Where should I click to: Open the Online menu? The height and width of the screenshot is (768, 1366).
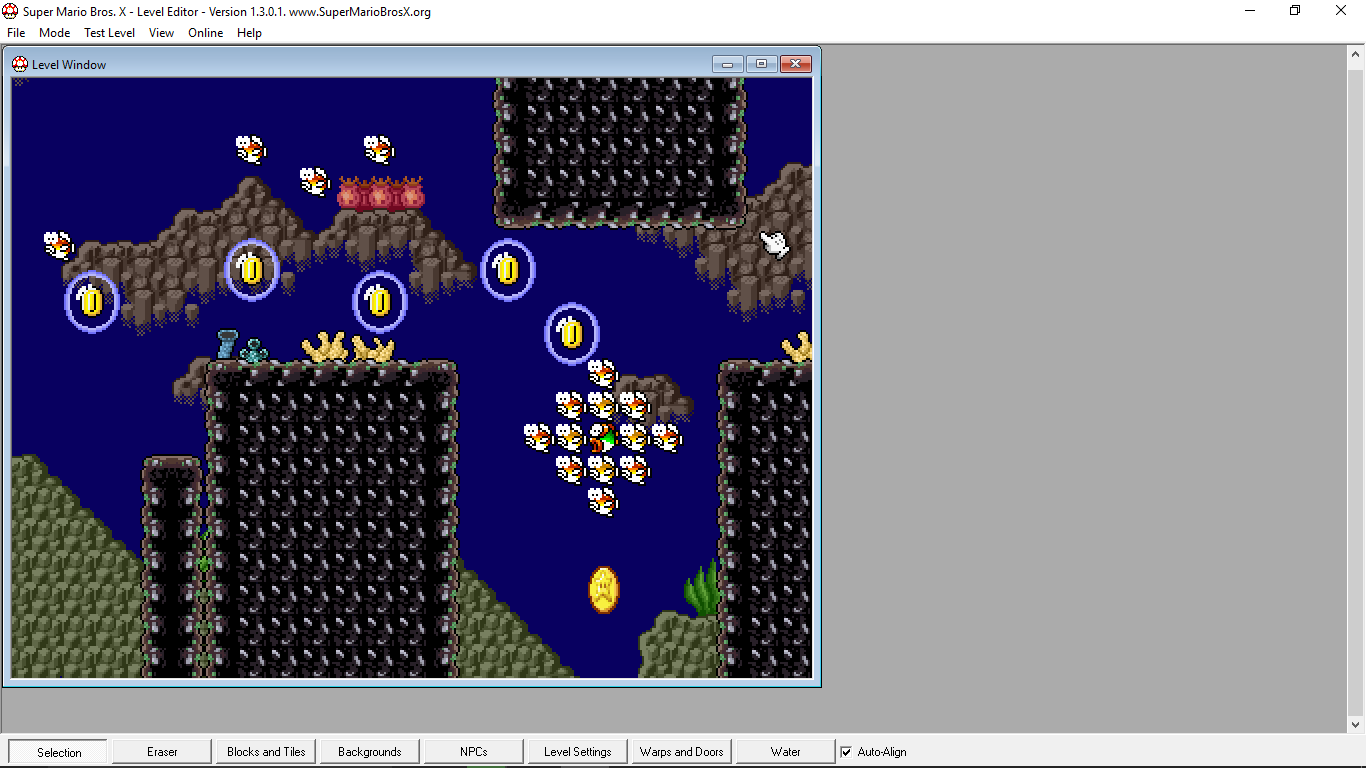(x=206, y=33)
